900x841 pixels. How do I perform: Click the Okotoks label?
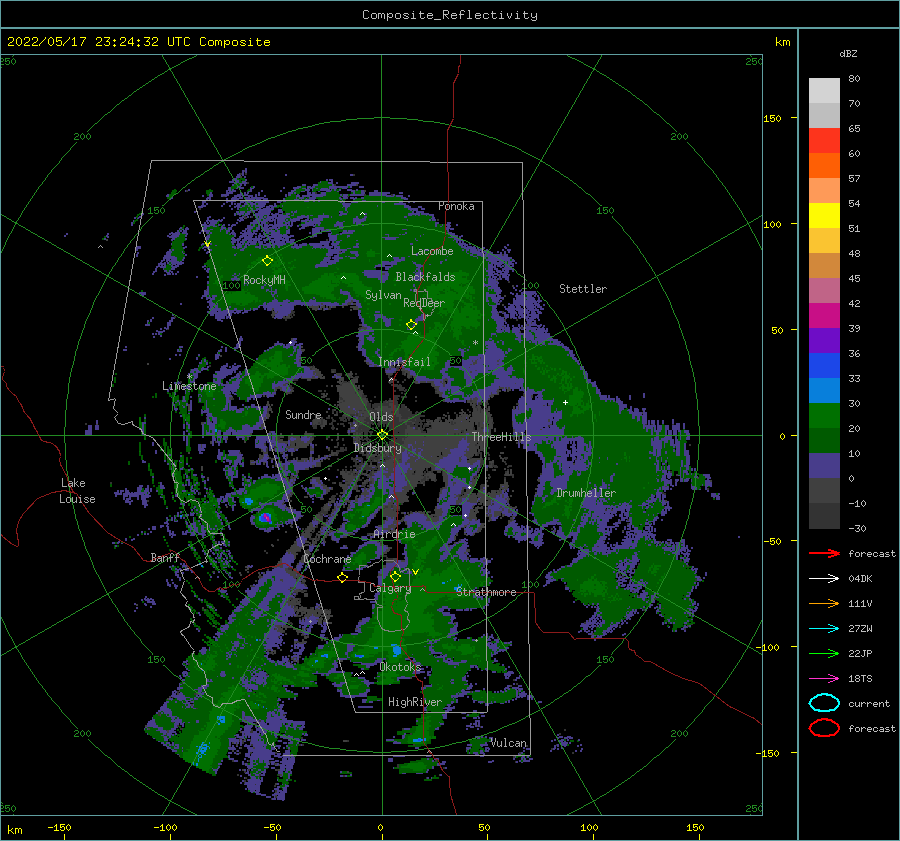399,666
